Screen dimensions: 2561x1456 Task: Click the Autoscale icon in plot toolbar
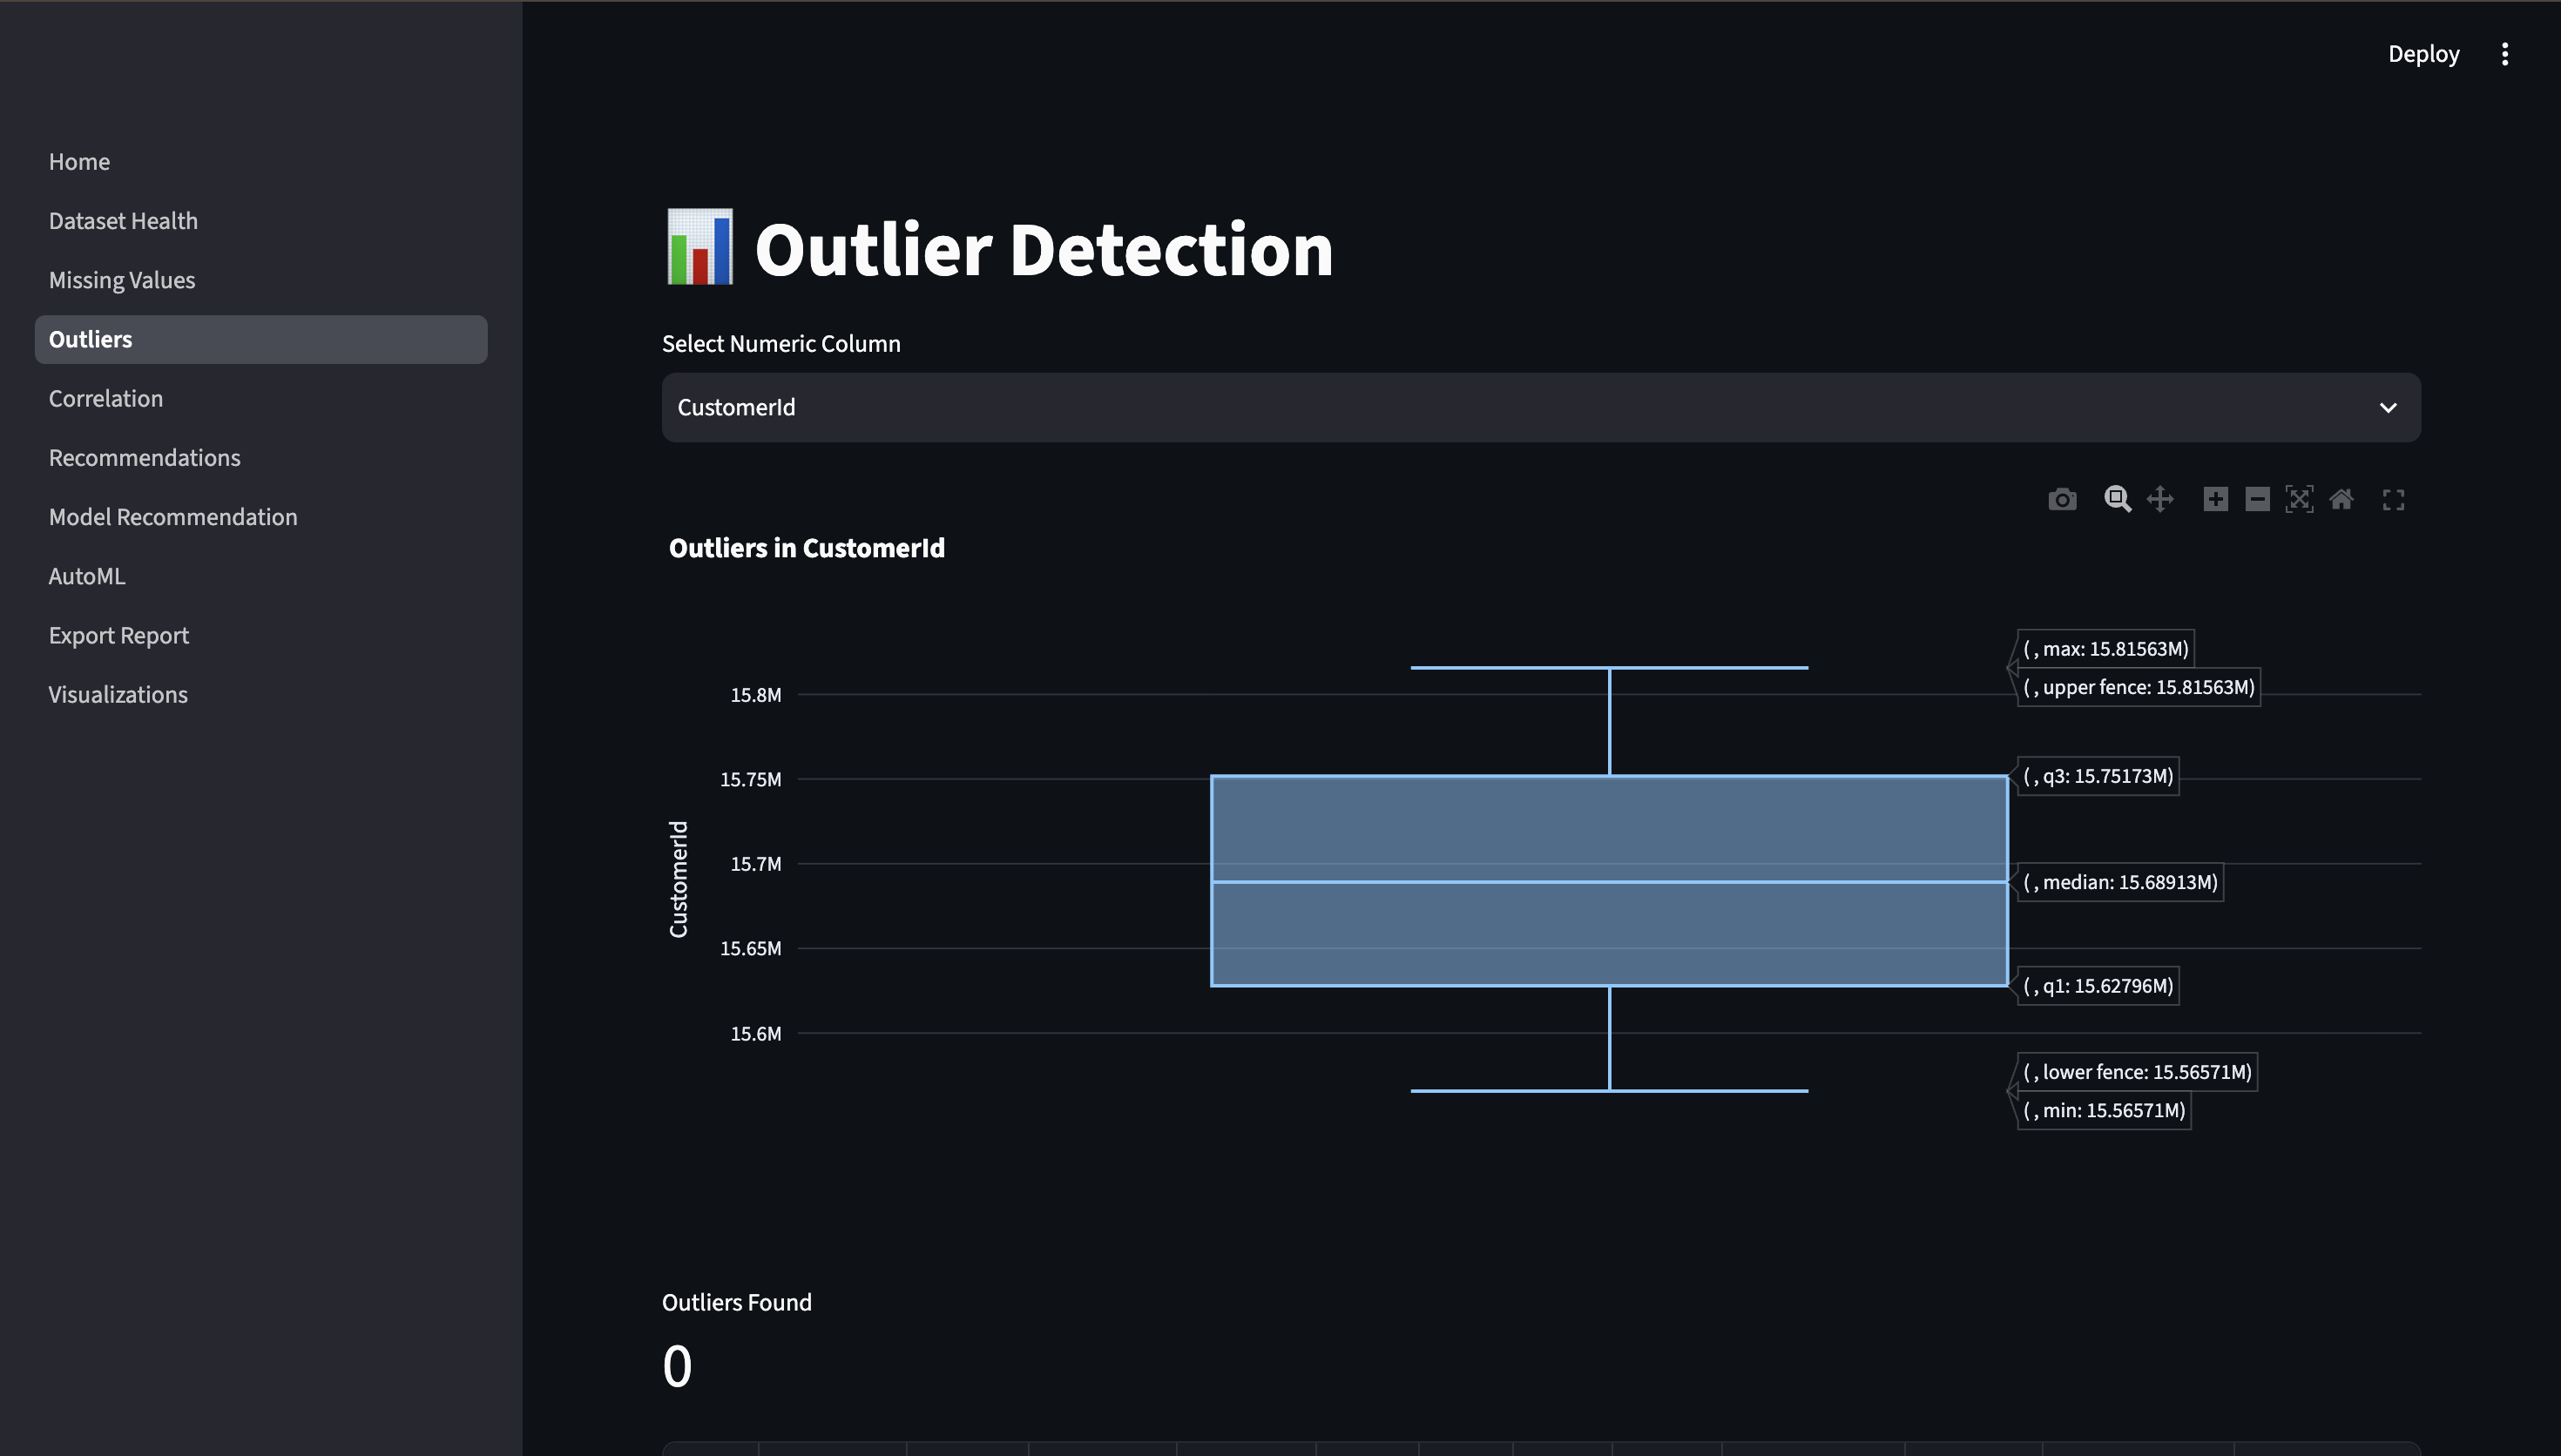pyautogui.click(x=2299, y=499)
